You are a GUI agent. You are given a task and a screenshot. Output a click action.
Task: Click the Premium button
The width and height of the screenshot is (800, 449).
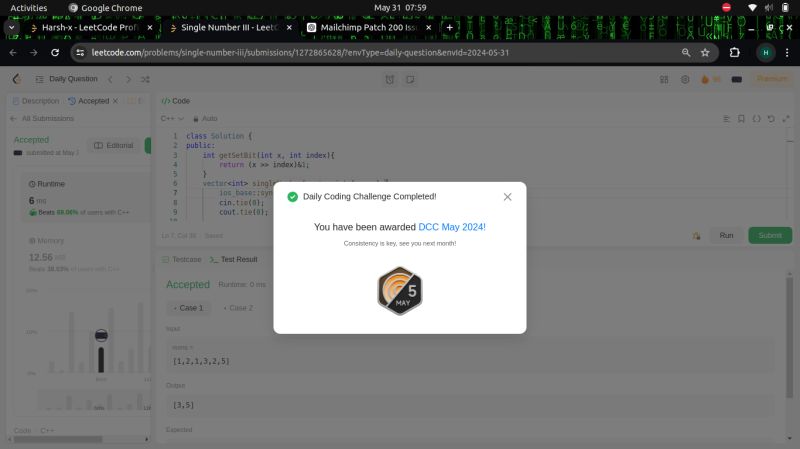(771, 79)
